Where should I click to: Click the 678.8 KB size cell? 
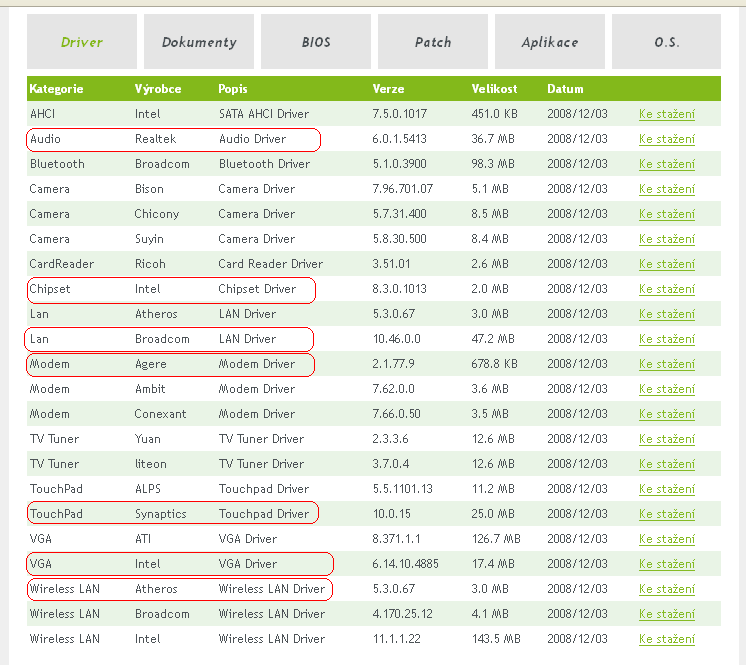pos(494,364)
